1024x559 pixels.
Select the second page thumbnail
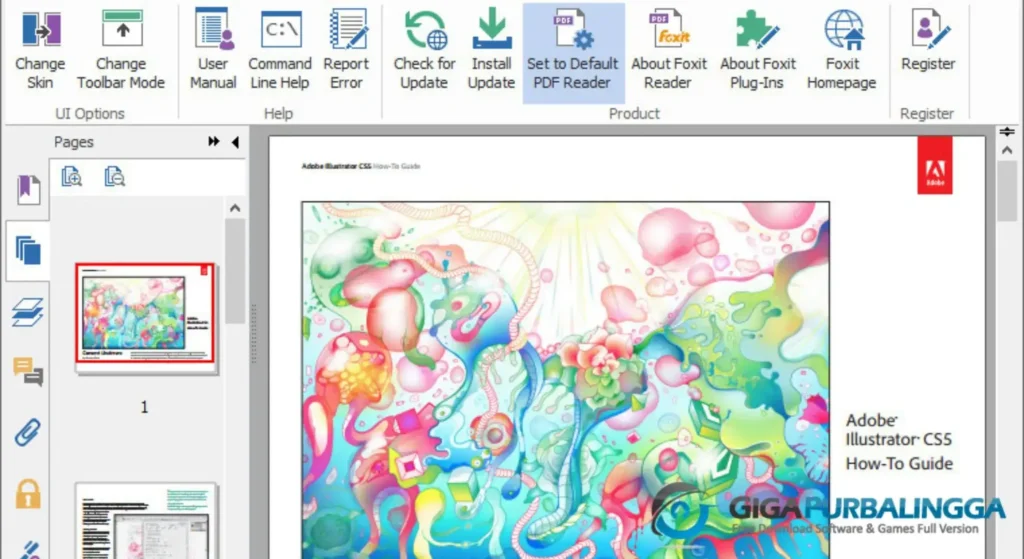pyautogui.click(x=145, y=520)
